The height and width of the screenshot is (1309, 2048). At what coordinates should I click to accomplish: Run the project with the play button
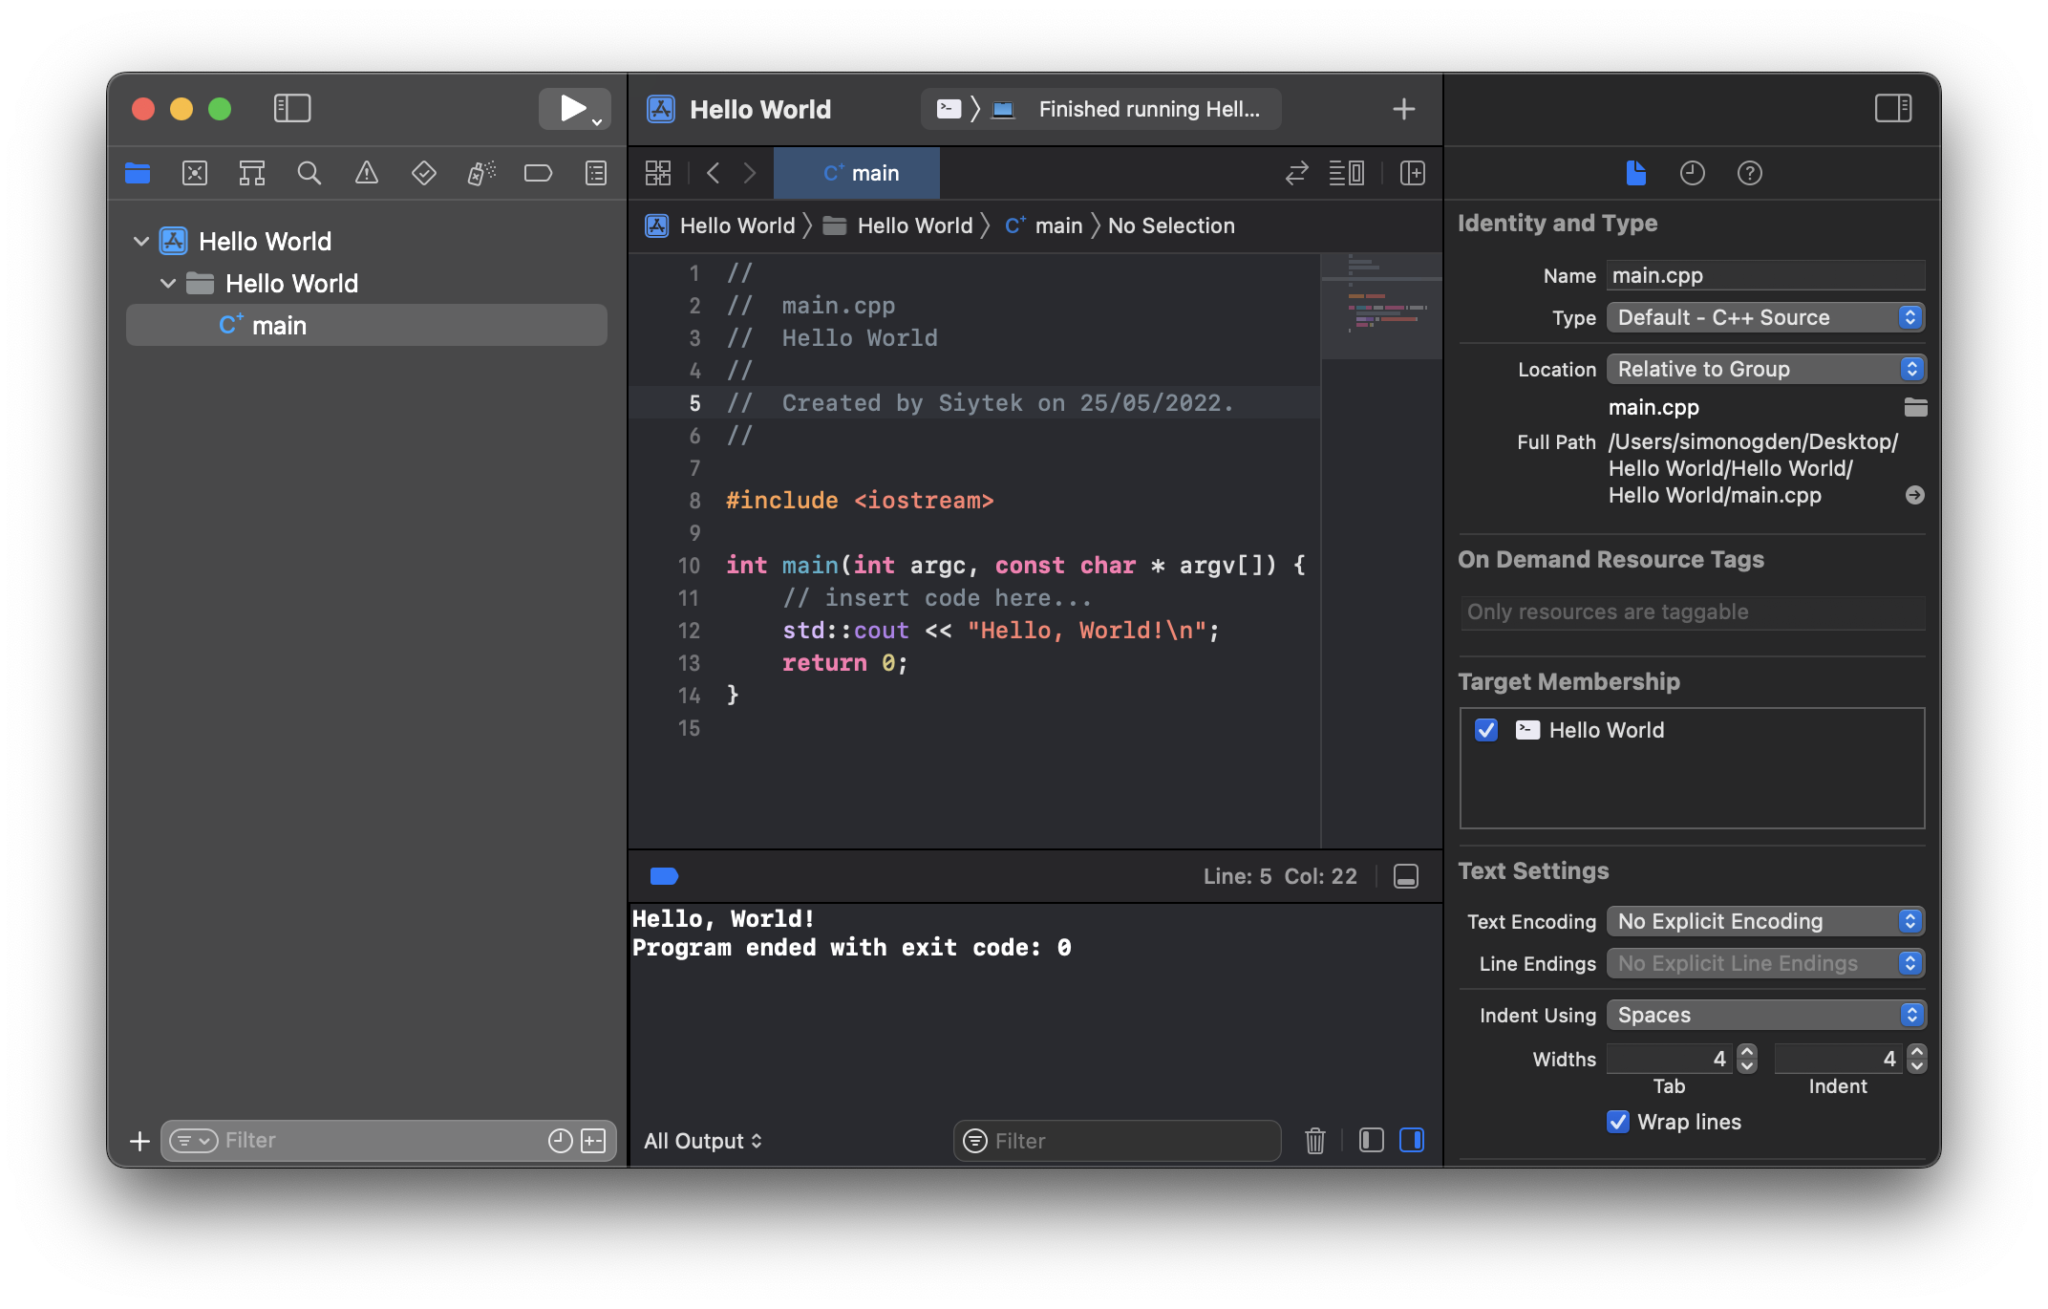(x=569, y=108)
